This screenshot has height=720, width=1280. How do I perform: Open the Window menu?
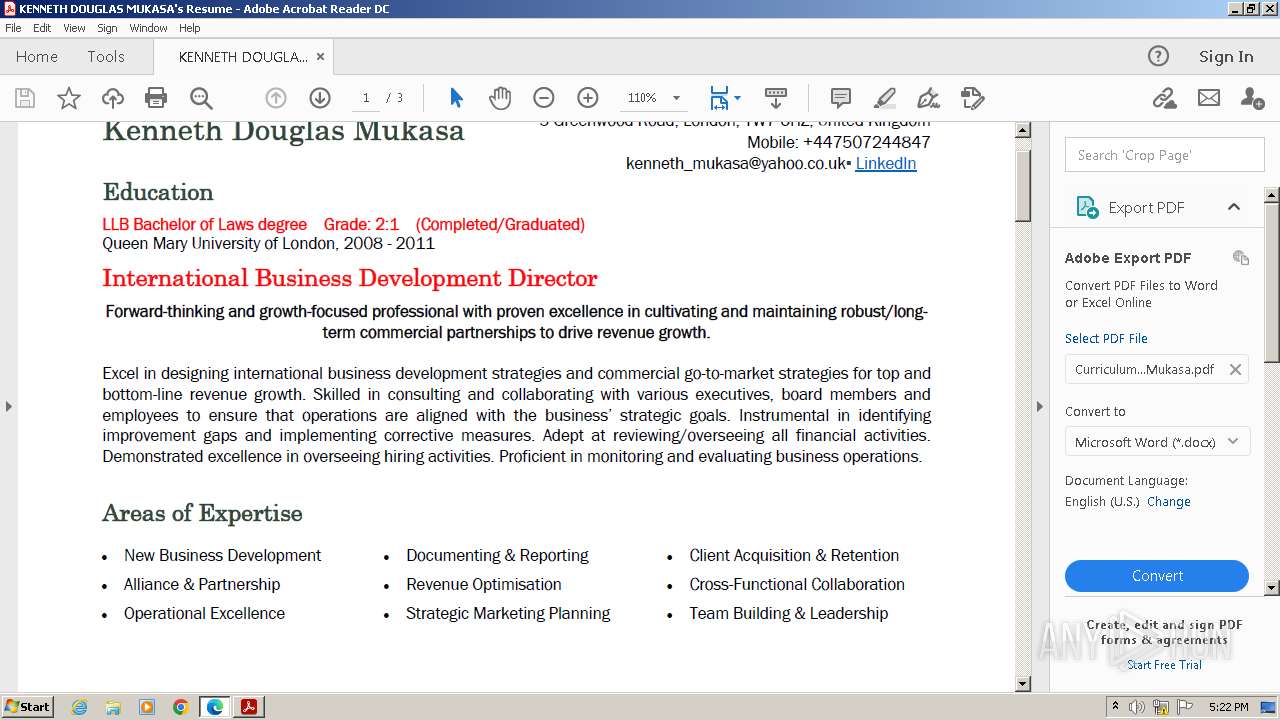(148, 28)
